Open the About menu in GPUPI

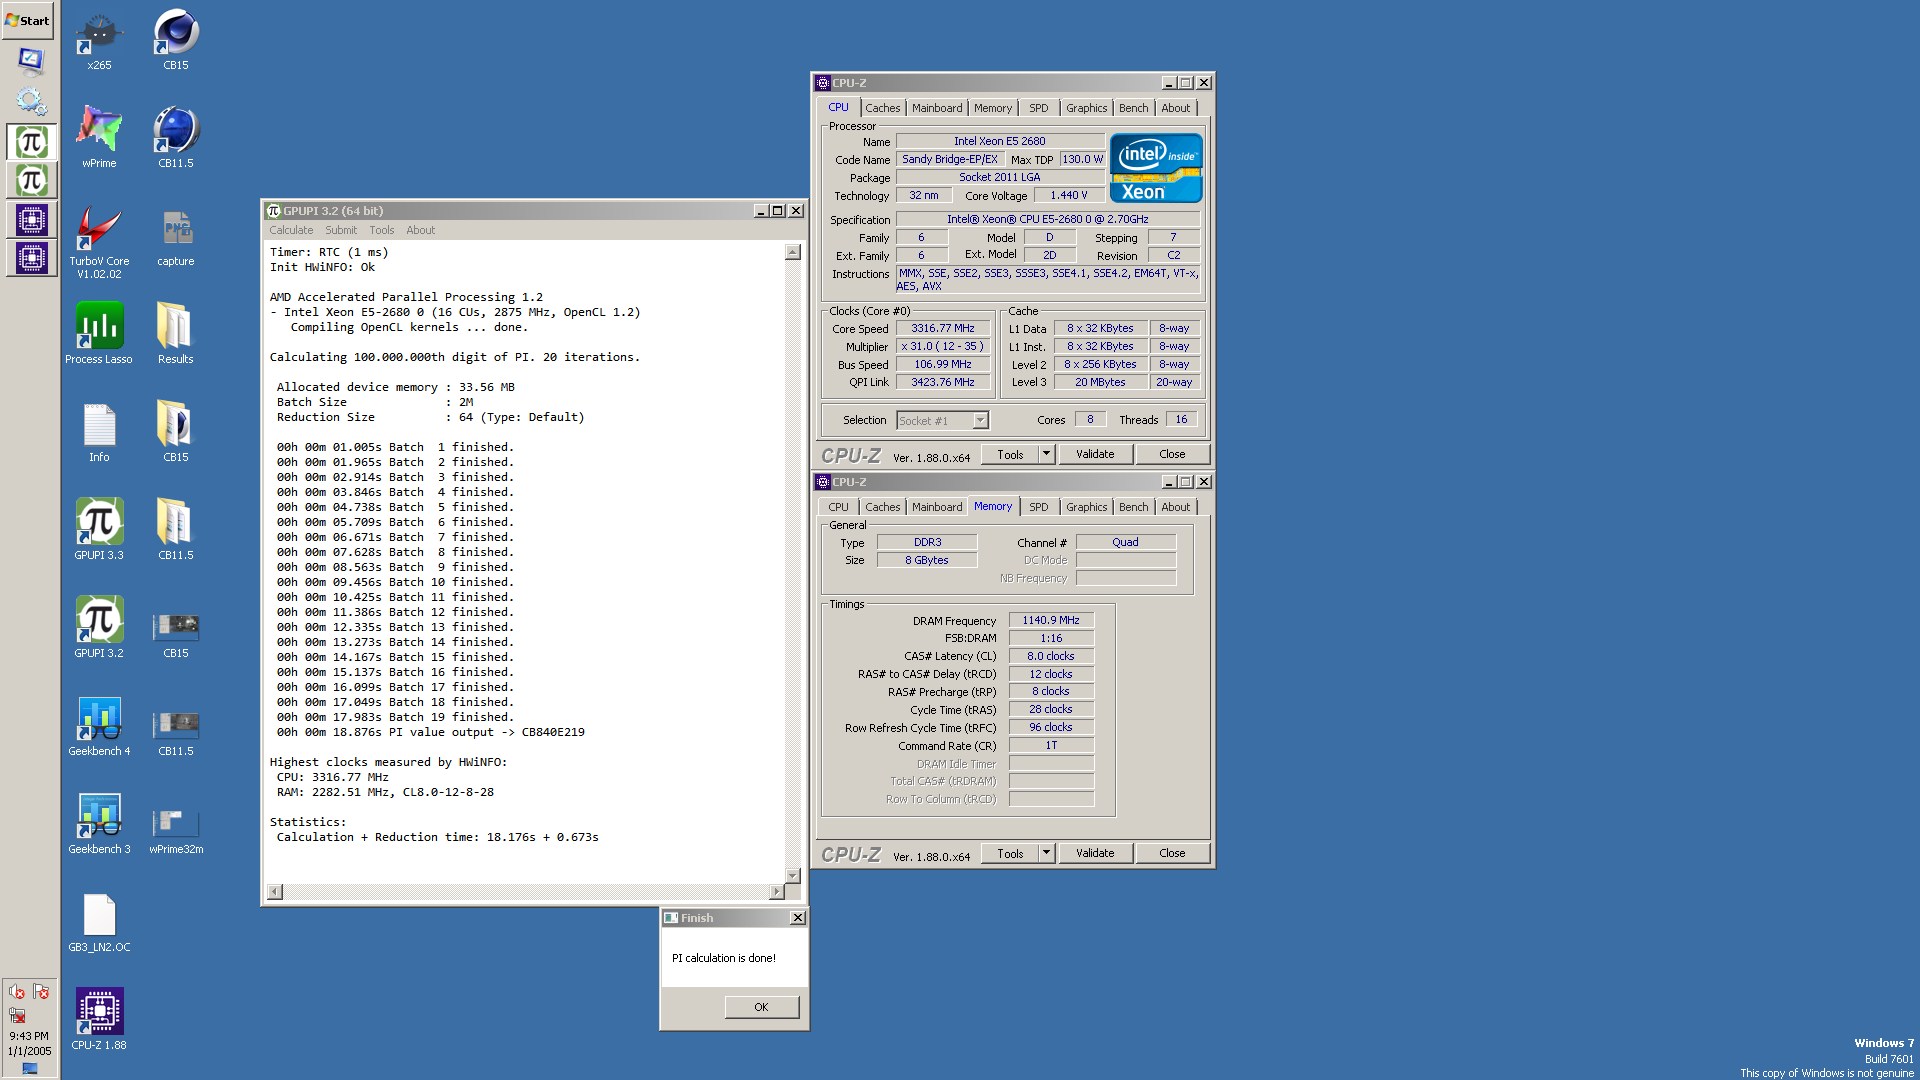(x=421, y=230)
